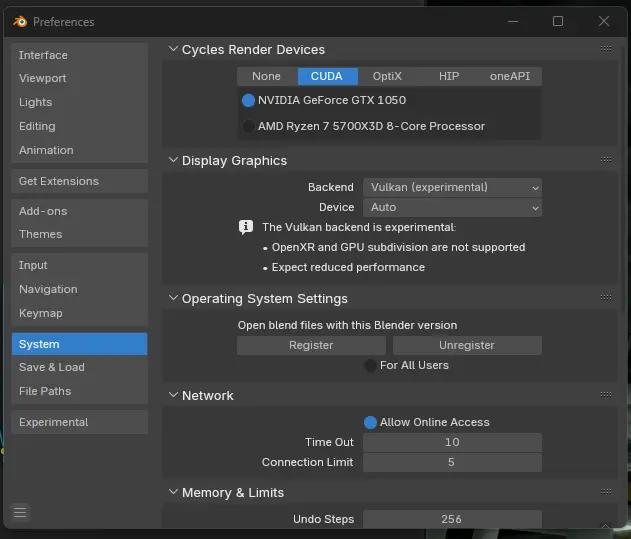Select the System category
The image size is (631, 539).
pos(79,344)
